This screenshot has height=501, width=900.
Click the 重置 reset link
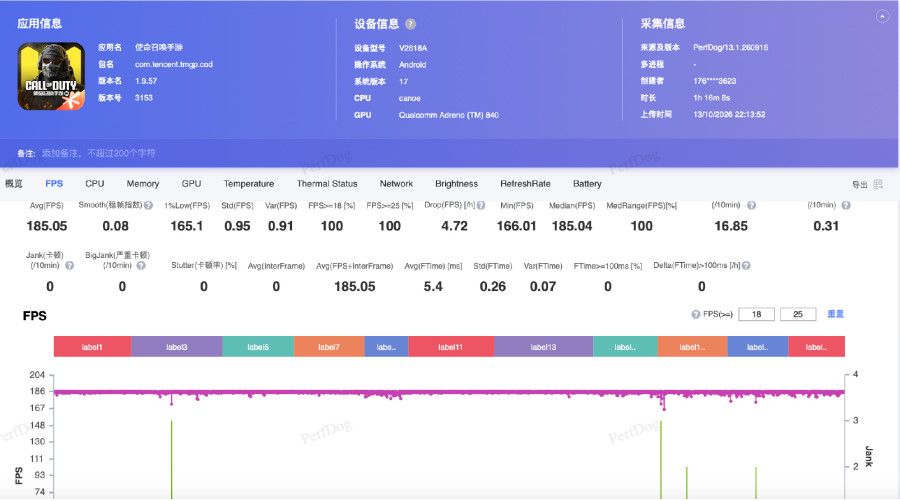point(835,314)
